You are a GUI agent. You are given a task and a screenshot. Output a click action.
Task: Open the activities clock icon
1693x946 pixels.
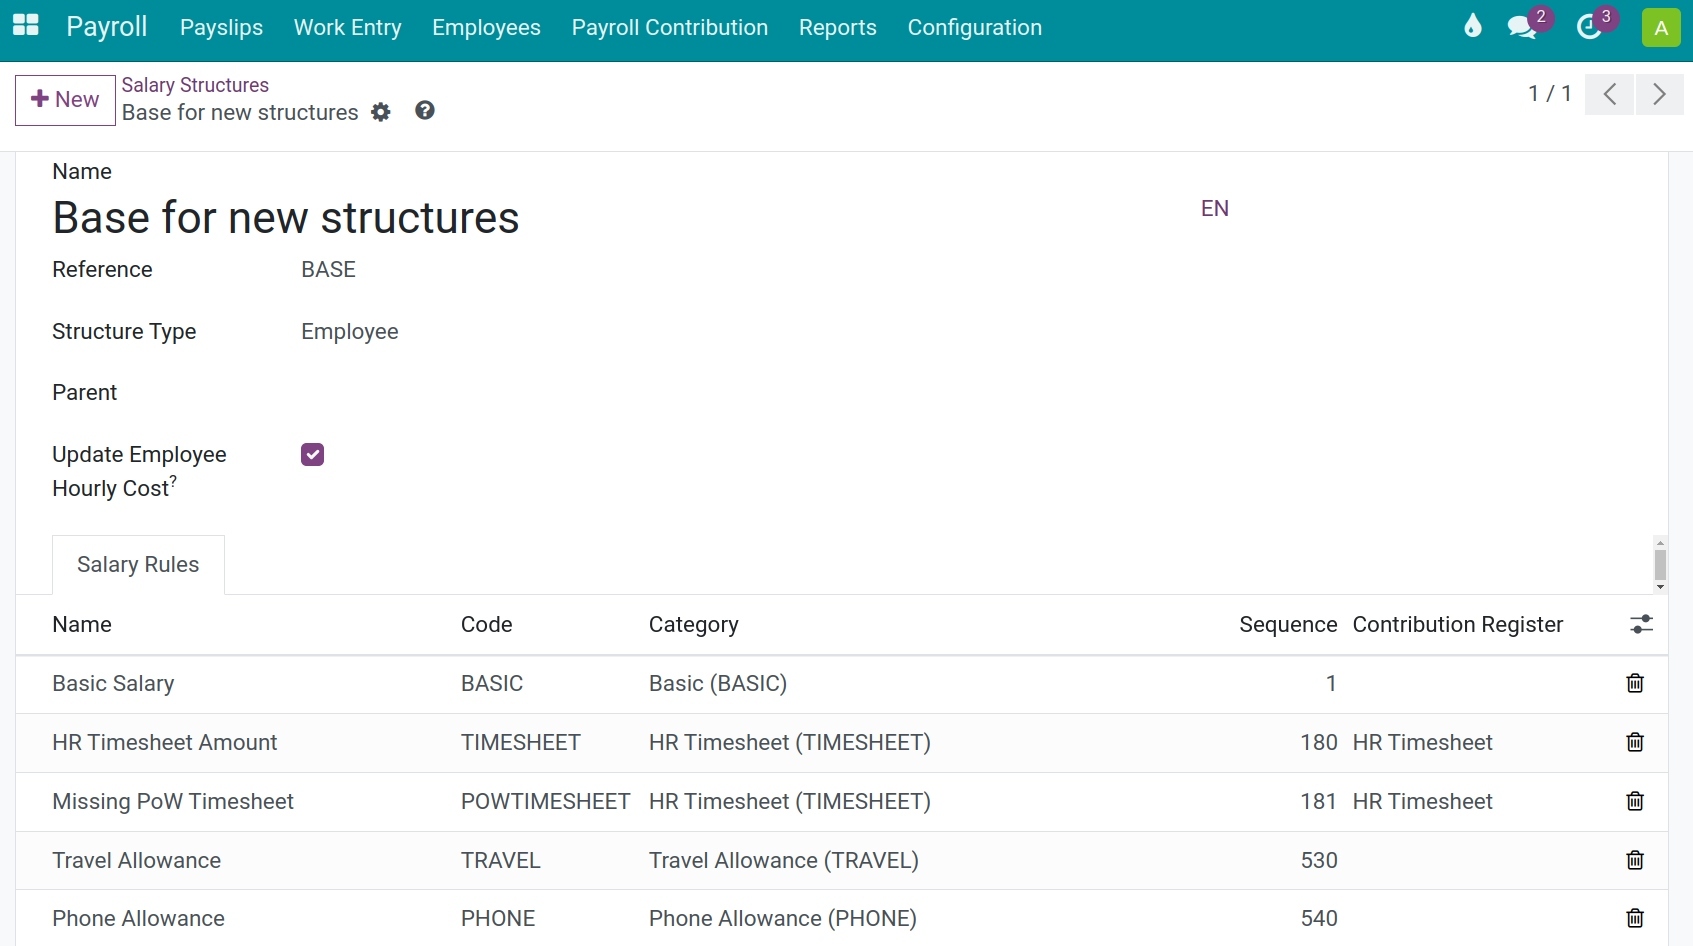tap(1589, 27)
